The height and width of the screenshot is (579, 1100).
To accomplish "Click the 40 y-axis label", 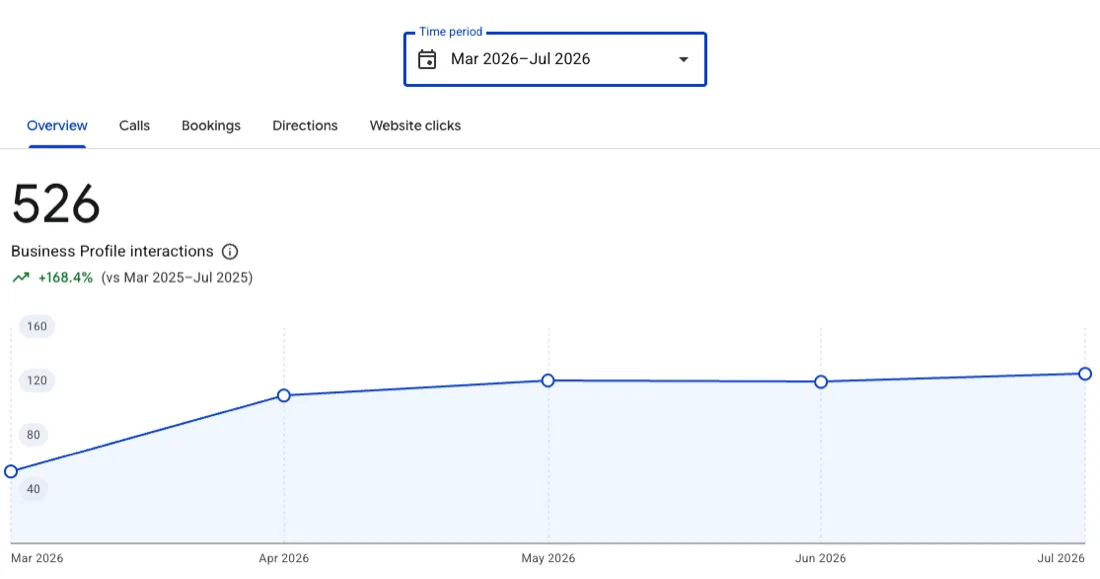I will click(x=33, y=489).
